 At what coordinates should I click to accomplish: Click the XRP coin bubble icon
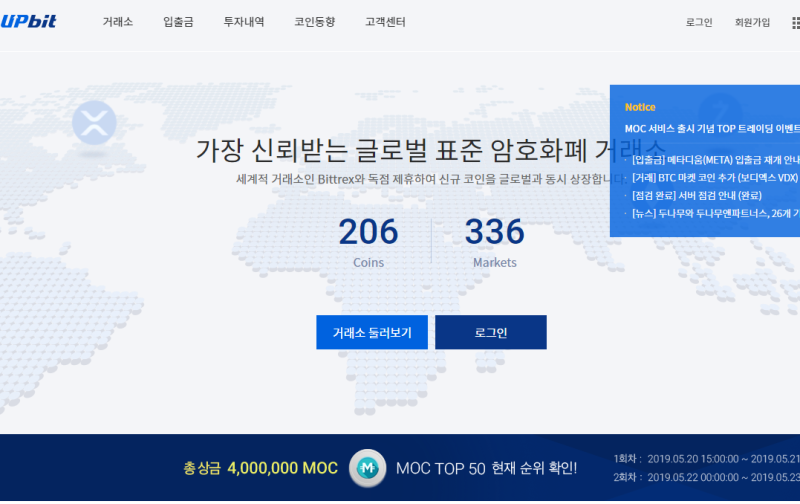[x=94, y=122]
